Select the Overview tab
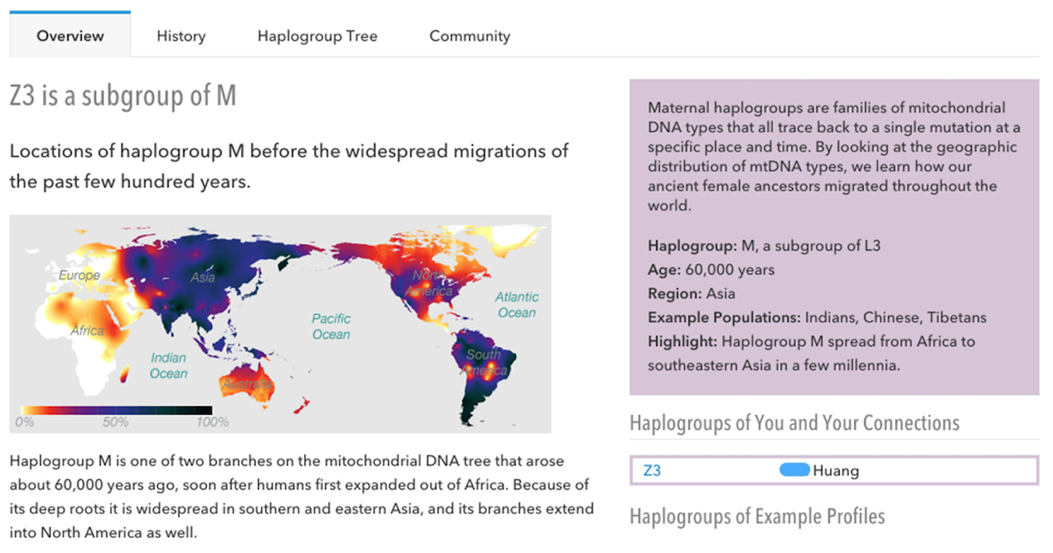1053x553 pixels. pos(70,36)
